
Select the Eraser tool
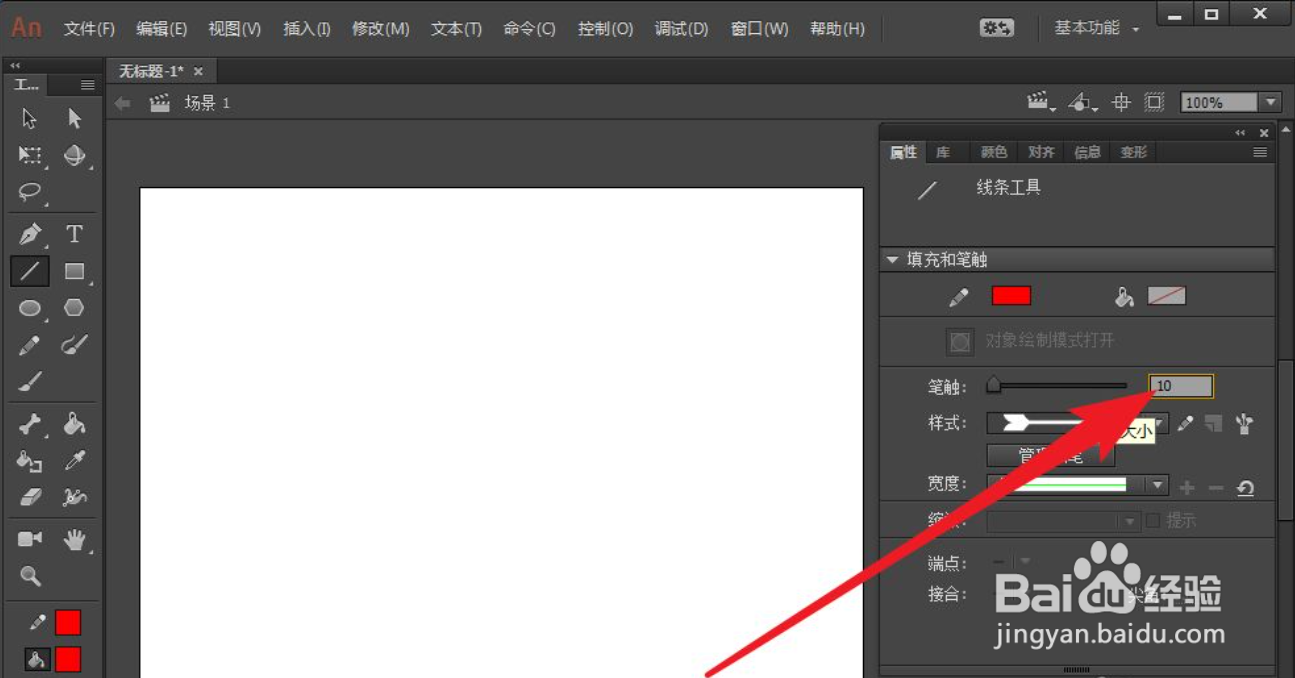click(30, 497)
